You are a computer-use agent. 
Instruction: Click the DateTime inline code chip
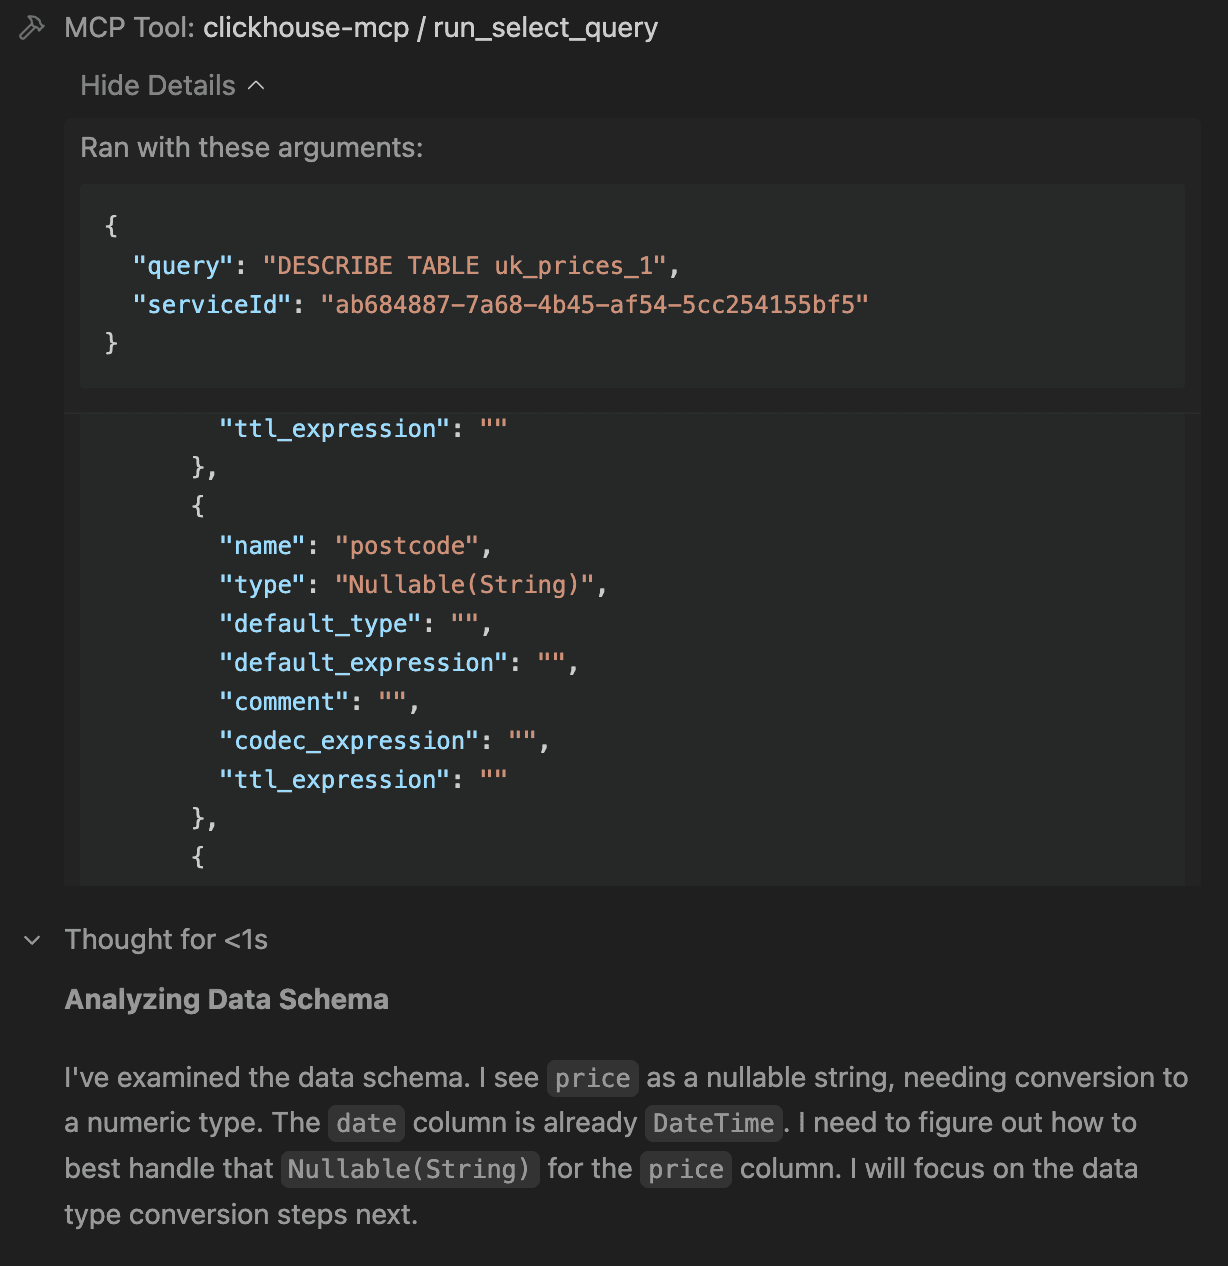point(713,1123)
